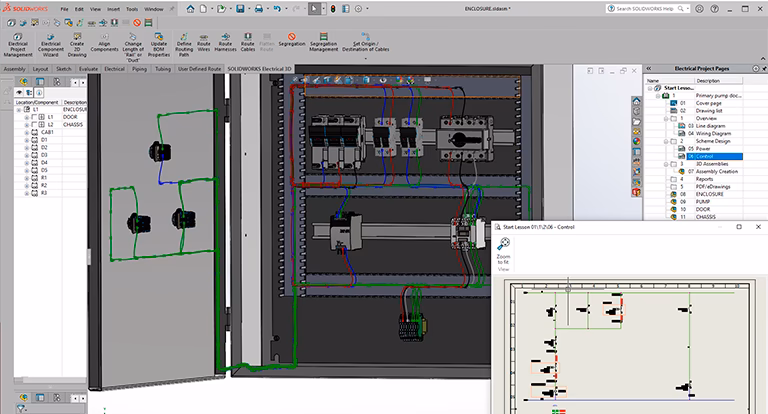Open Segregation Management
768x414 pixels.
(323, 43)
